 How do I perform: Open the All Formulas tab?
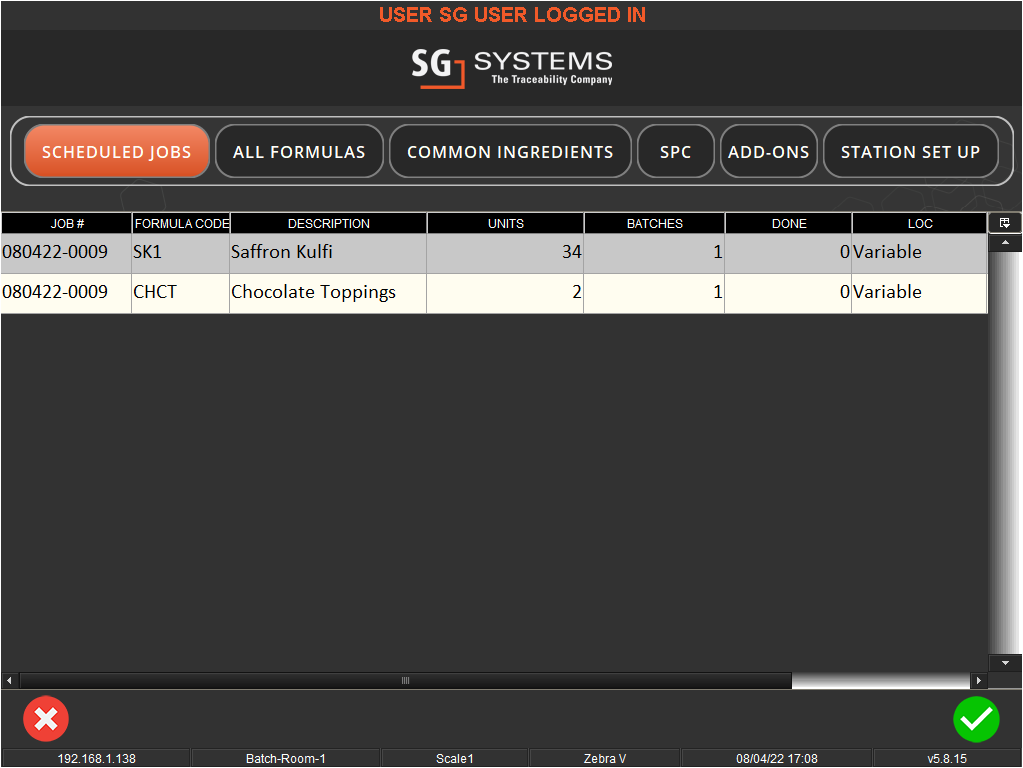click(x=299, y=151)
